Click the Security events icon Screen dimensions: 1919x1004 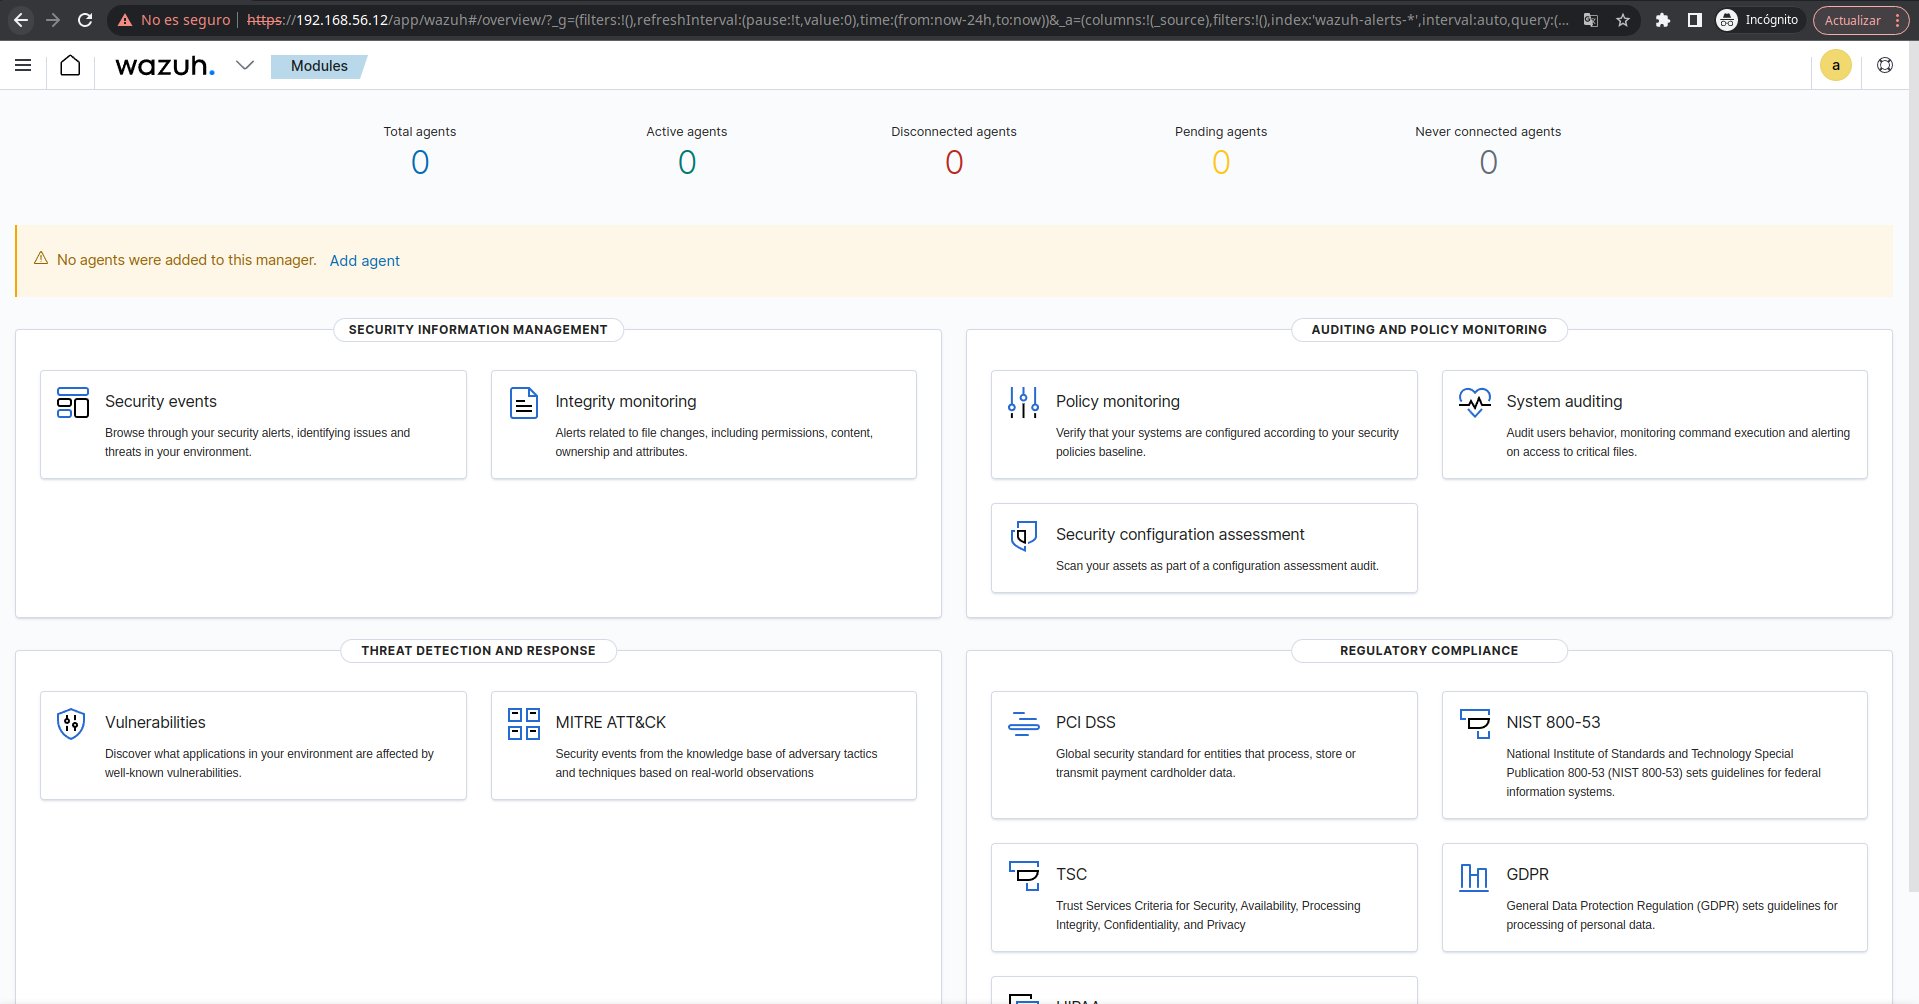[73, 402]
